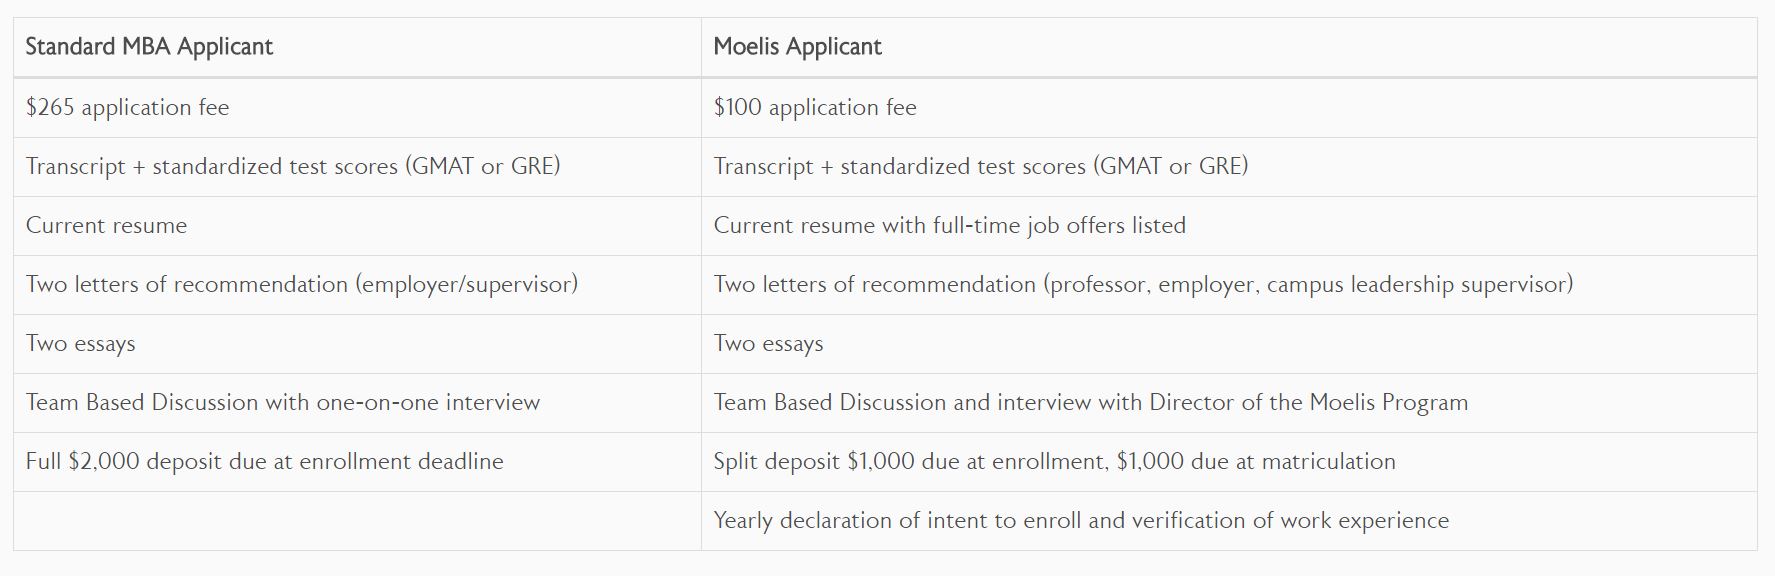This screenshot has height=576, width=1775.
Task: Click Transcript cell in Moelis Applicant column
Action: (980, 167)
